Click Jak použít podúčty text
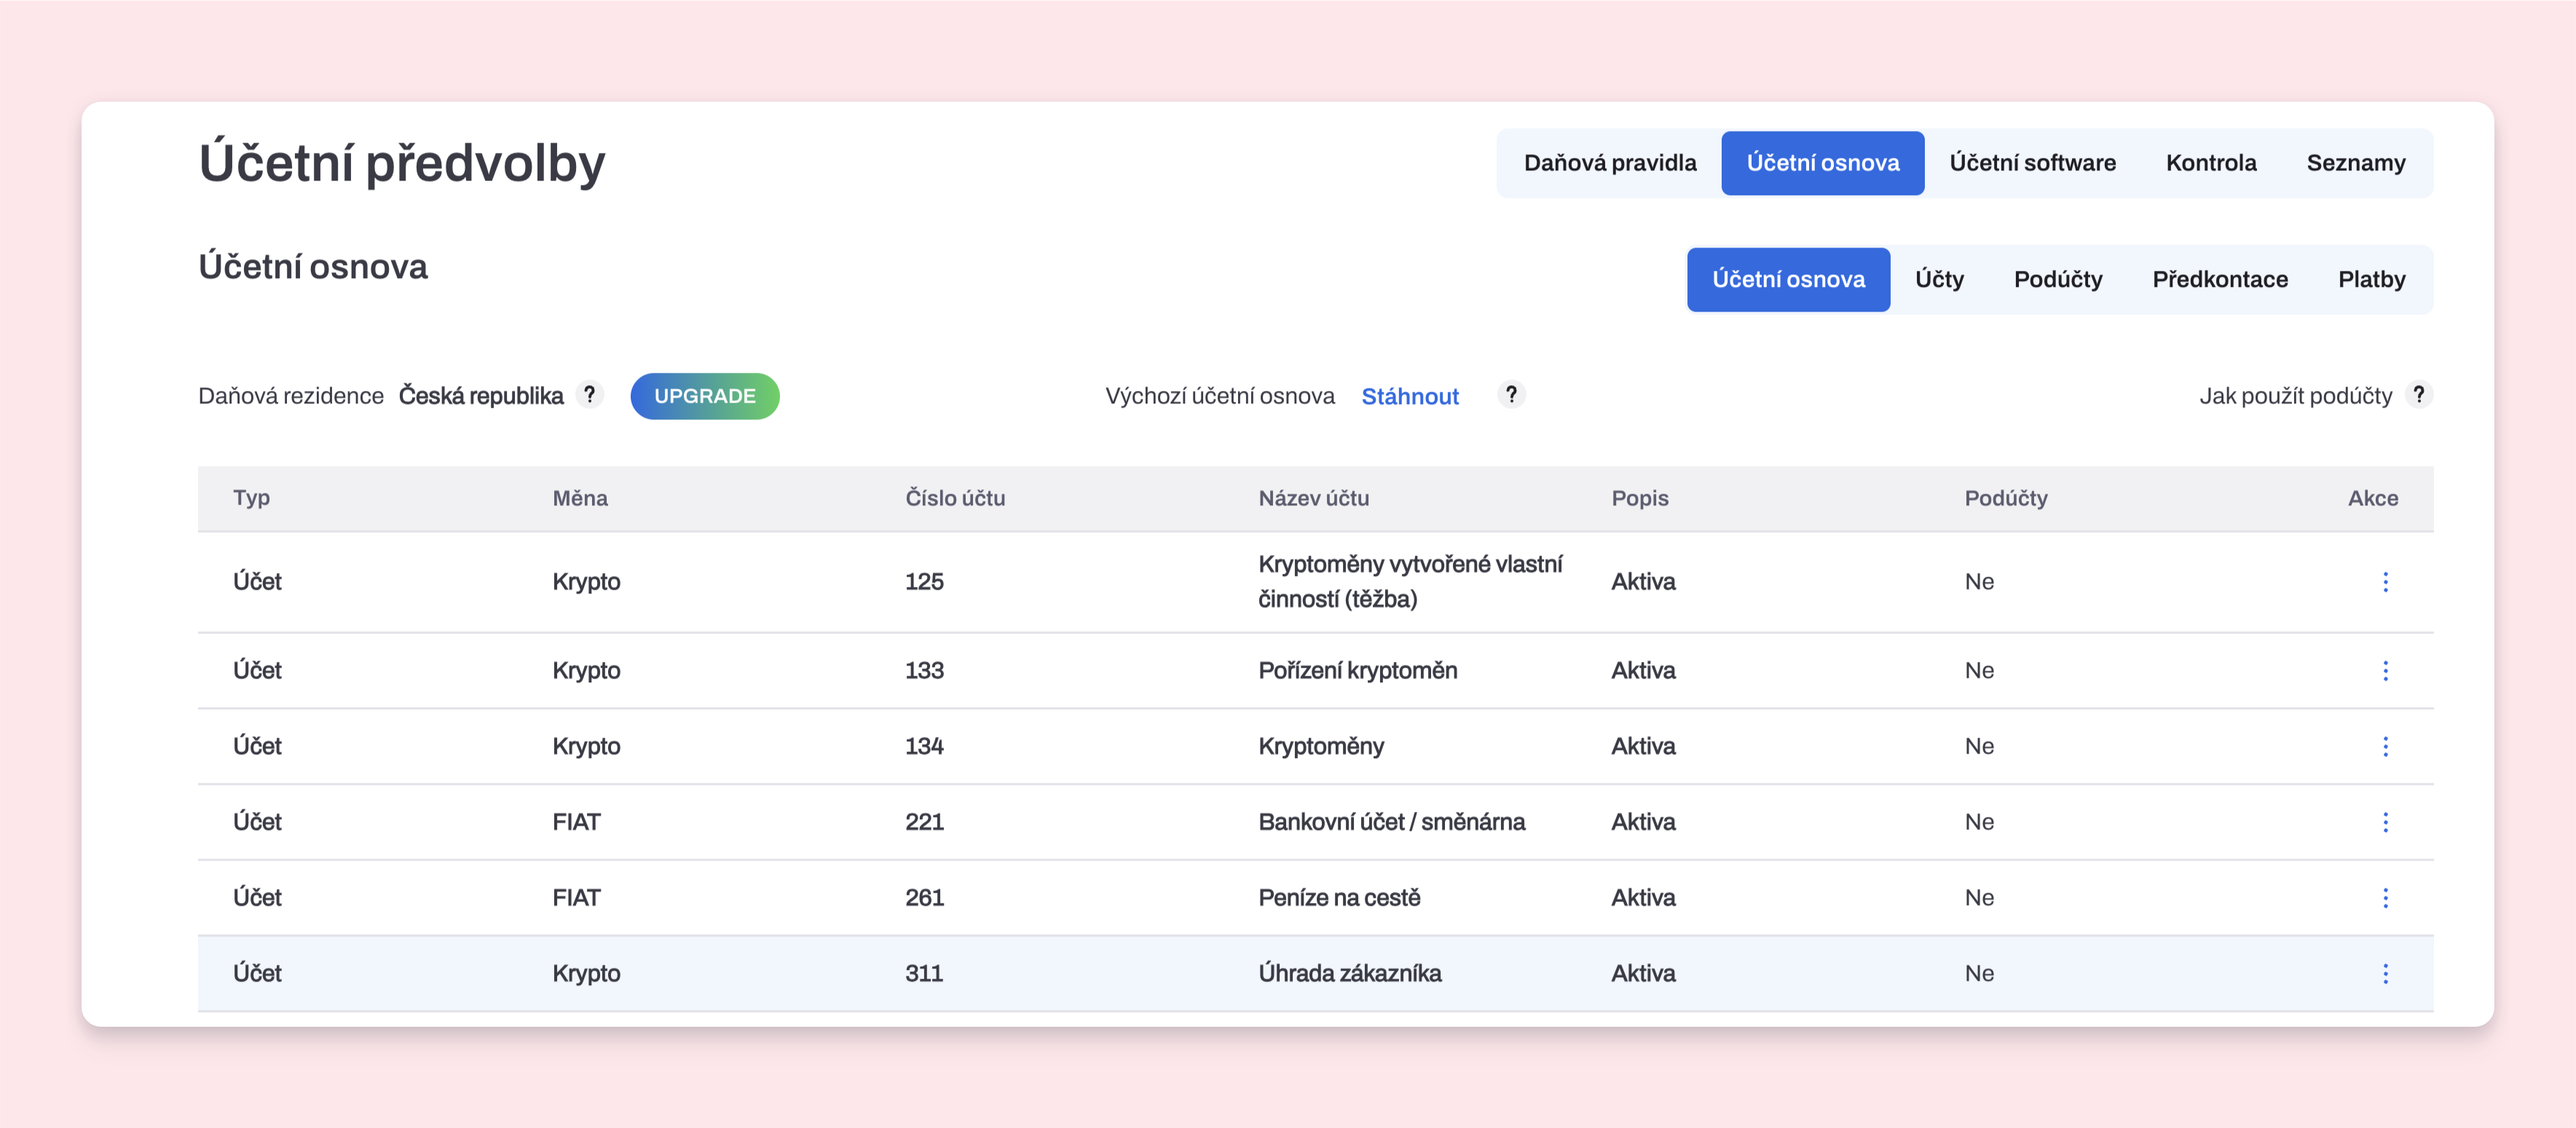2576x1128 pixels. pyautogui.click(x=2295, y=396)
